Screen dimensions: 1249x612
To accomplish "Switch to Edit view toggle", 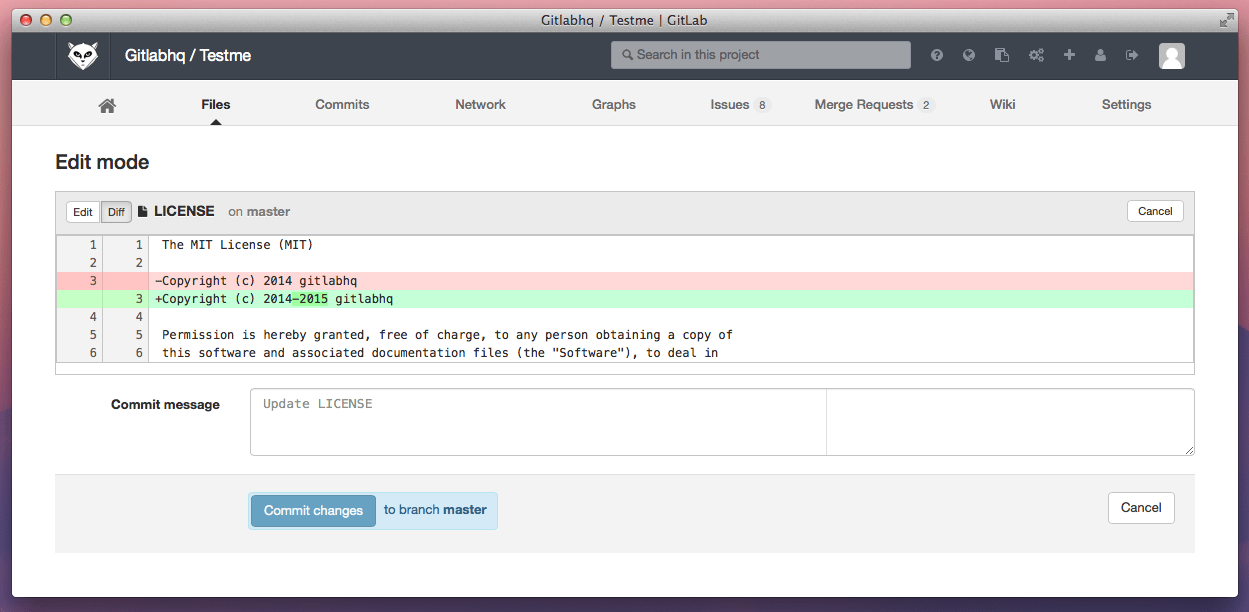I will [x=83, y=212].
